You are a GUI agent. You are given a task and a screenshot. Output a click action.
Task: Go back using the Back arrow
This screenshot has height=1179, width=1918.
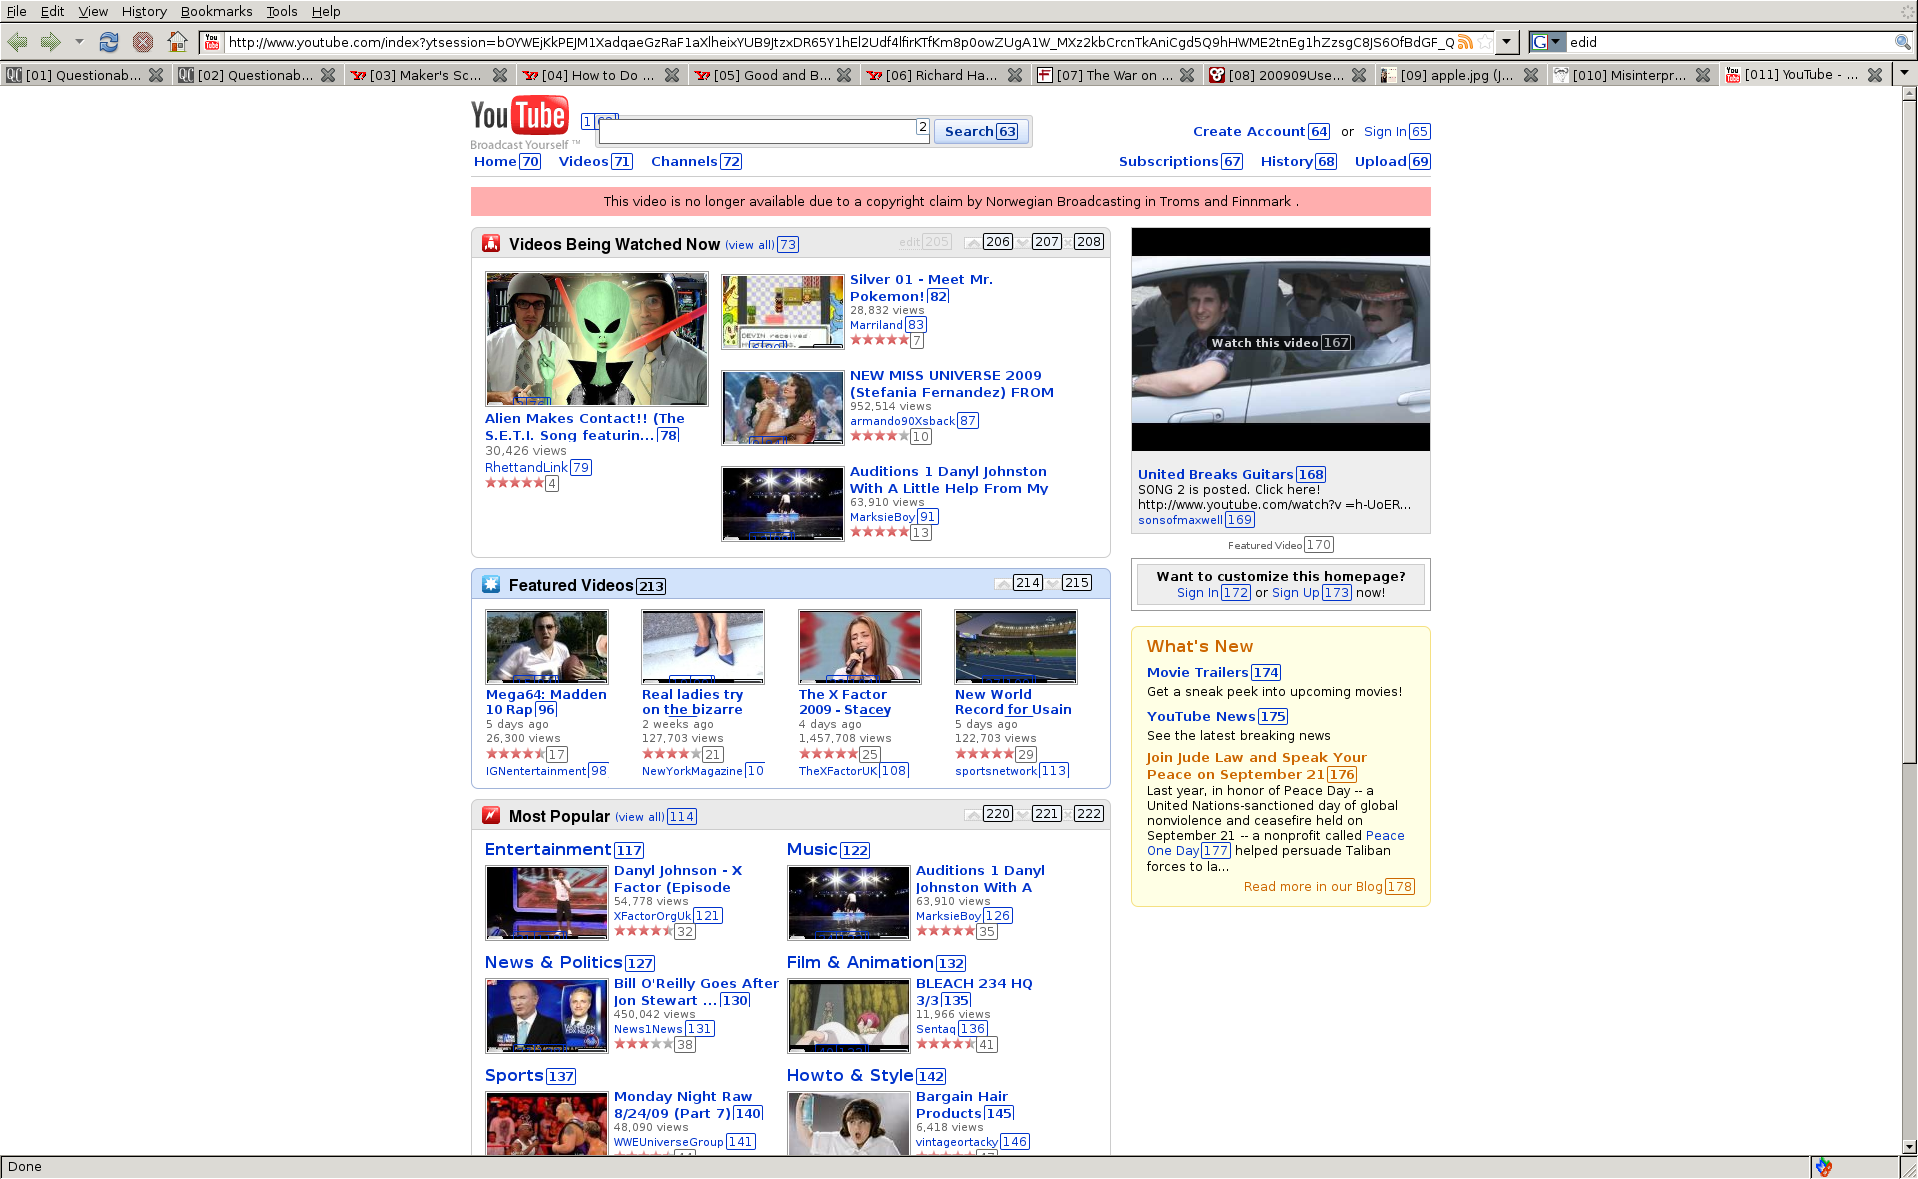click(17, 42)
